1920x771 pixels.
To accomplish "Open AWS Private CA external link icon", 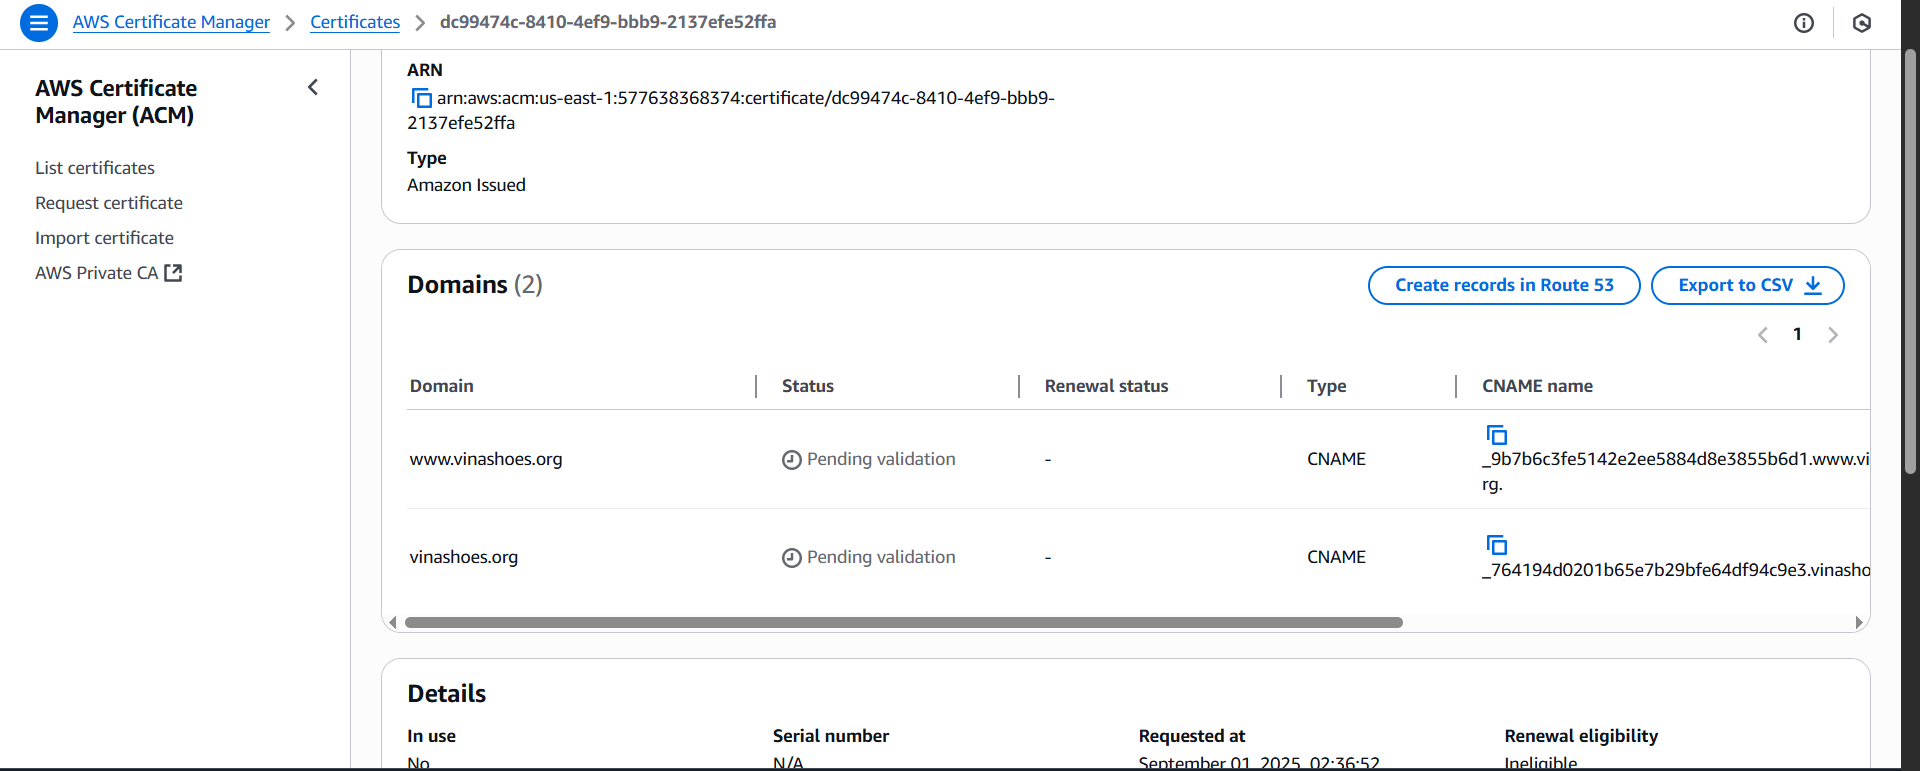I will [x=173, y=273].
